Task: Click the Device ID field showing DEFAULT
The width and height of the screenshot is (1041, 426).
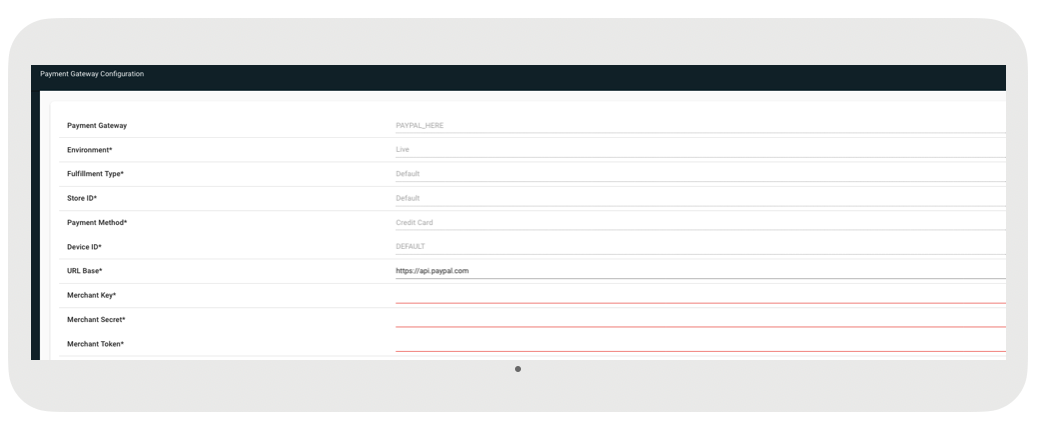Action: coord(700,246)
